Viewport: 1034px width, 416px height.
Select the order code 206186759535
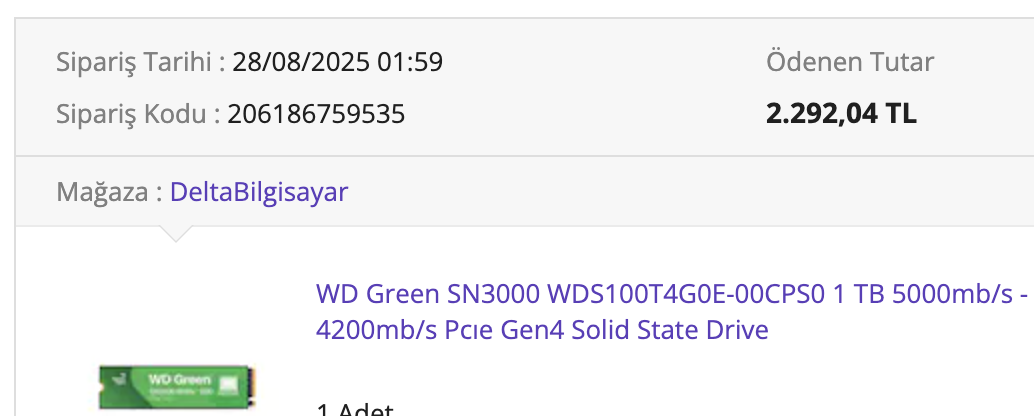pyautogui.click(x=316, y=114)
